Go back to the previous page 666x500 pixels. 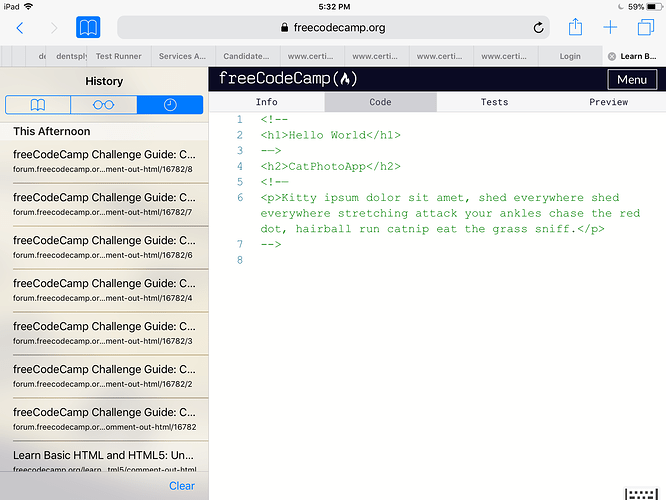pyautogui.click(x=20, y=28)
